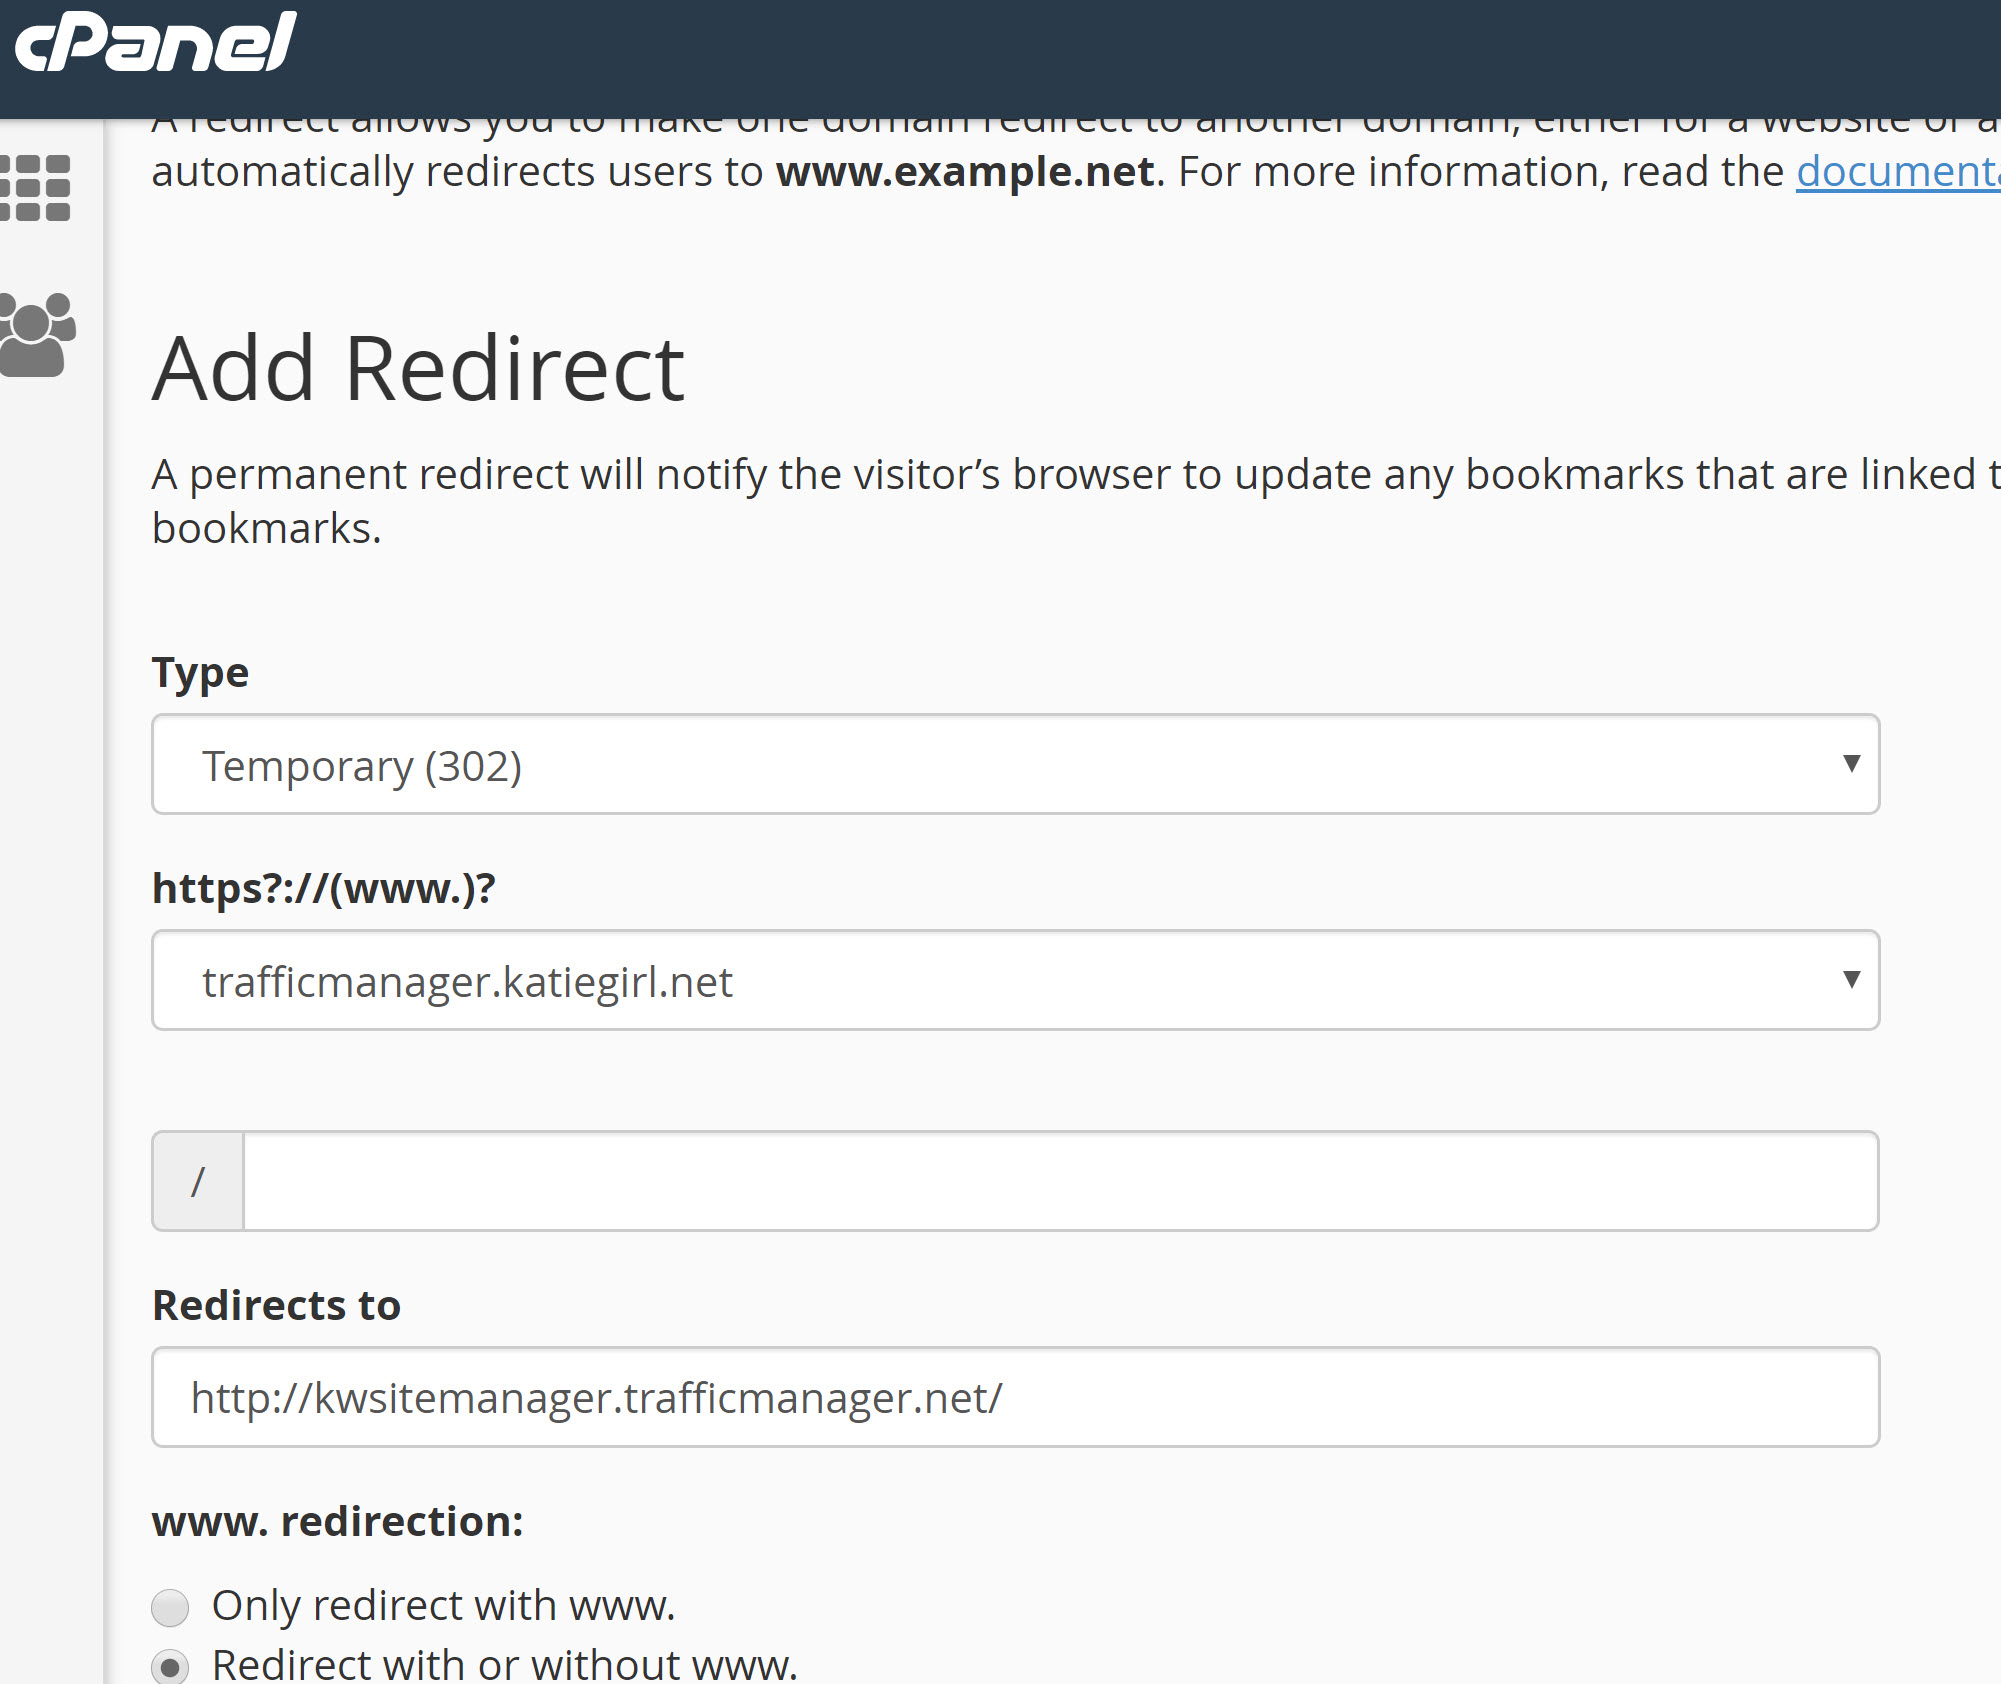The width and height of the screenshot is (2001, 1684).
Task: Click the https?://(www.)? label
Action: 324,888
